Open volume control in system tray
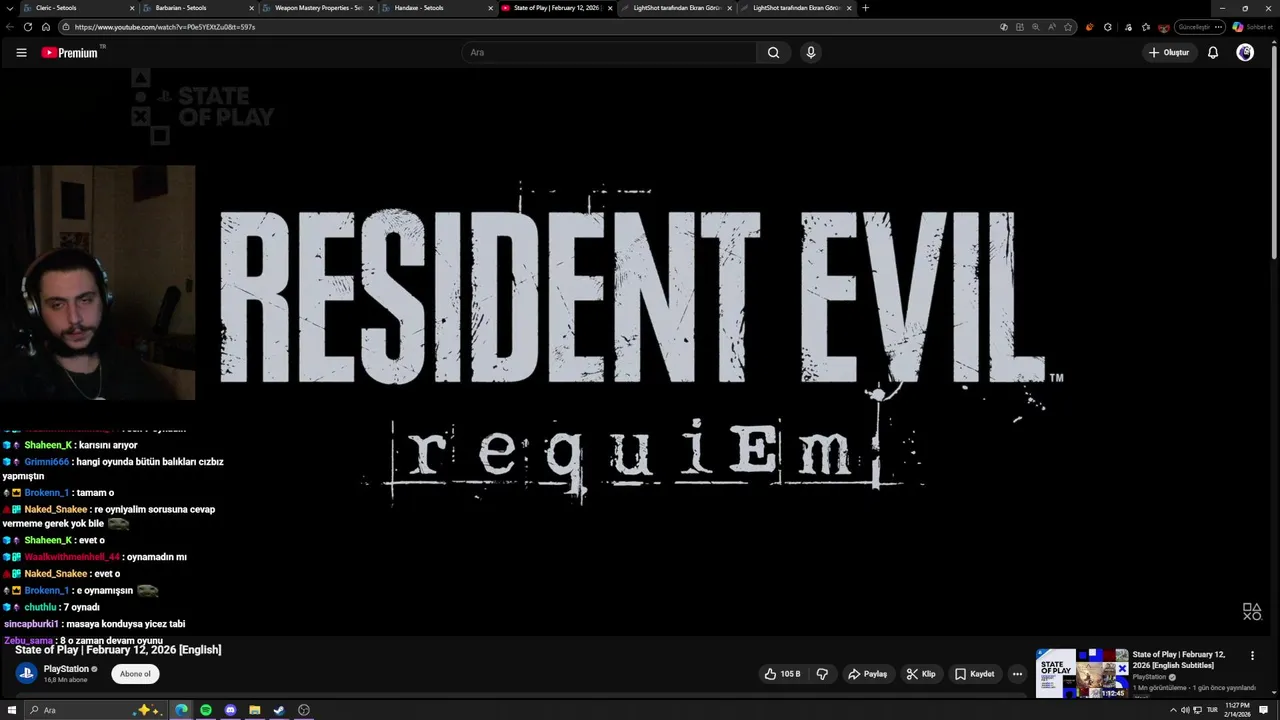 click(x=1185, y=710)
